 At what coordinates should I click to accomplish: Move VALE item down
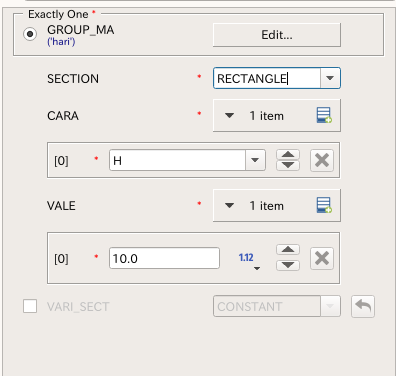[288, 265]
